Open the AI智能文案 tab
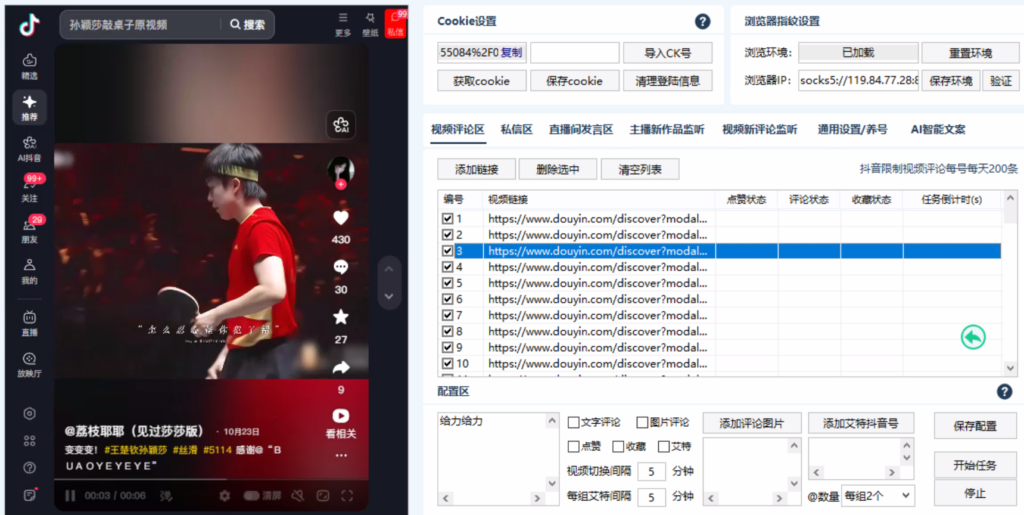Image resolution: width=1024 pixels, height=515 pixels. pyautogui.click(x=937, y=129)
